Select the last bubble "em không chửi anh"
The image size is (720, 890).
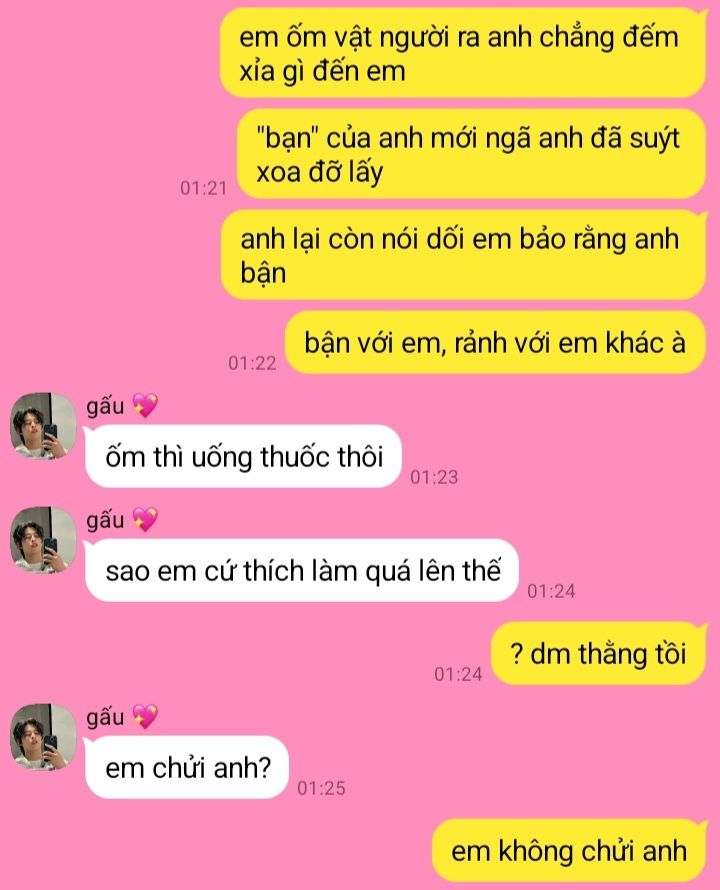[x=569, y=851]
